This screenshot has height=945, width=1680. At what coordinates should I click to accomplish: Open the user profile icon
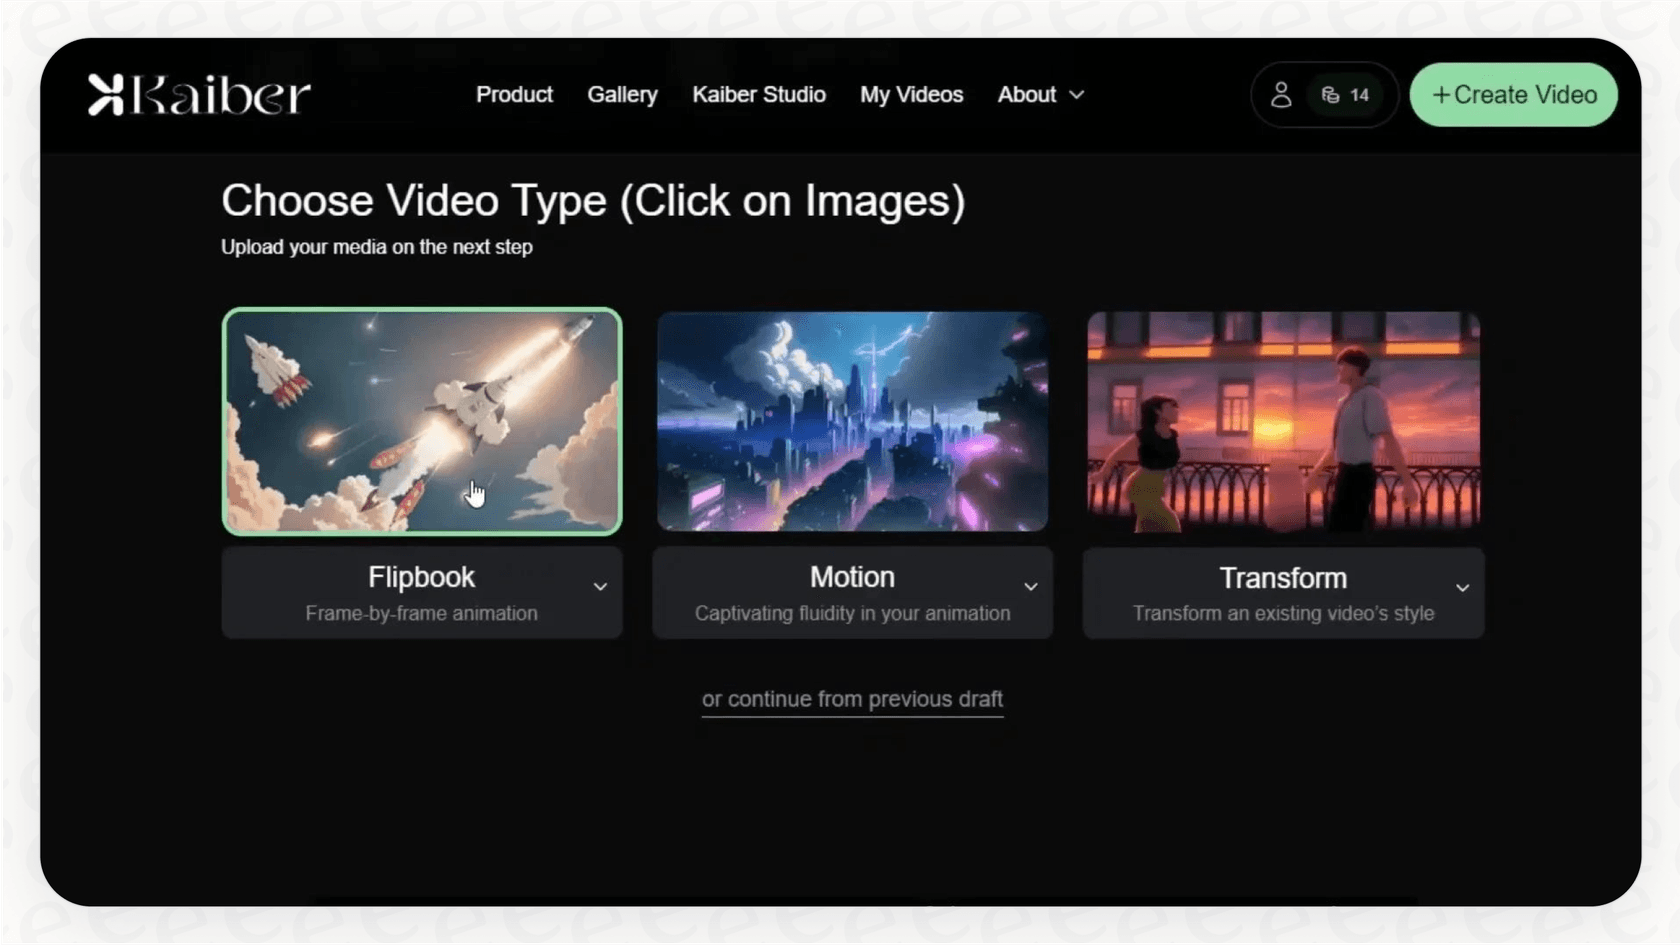tap(1283, 95)
